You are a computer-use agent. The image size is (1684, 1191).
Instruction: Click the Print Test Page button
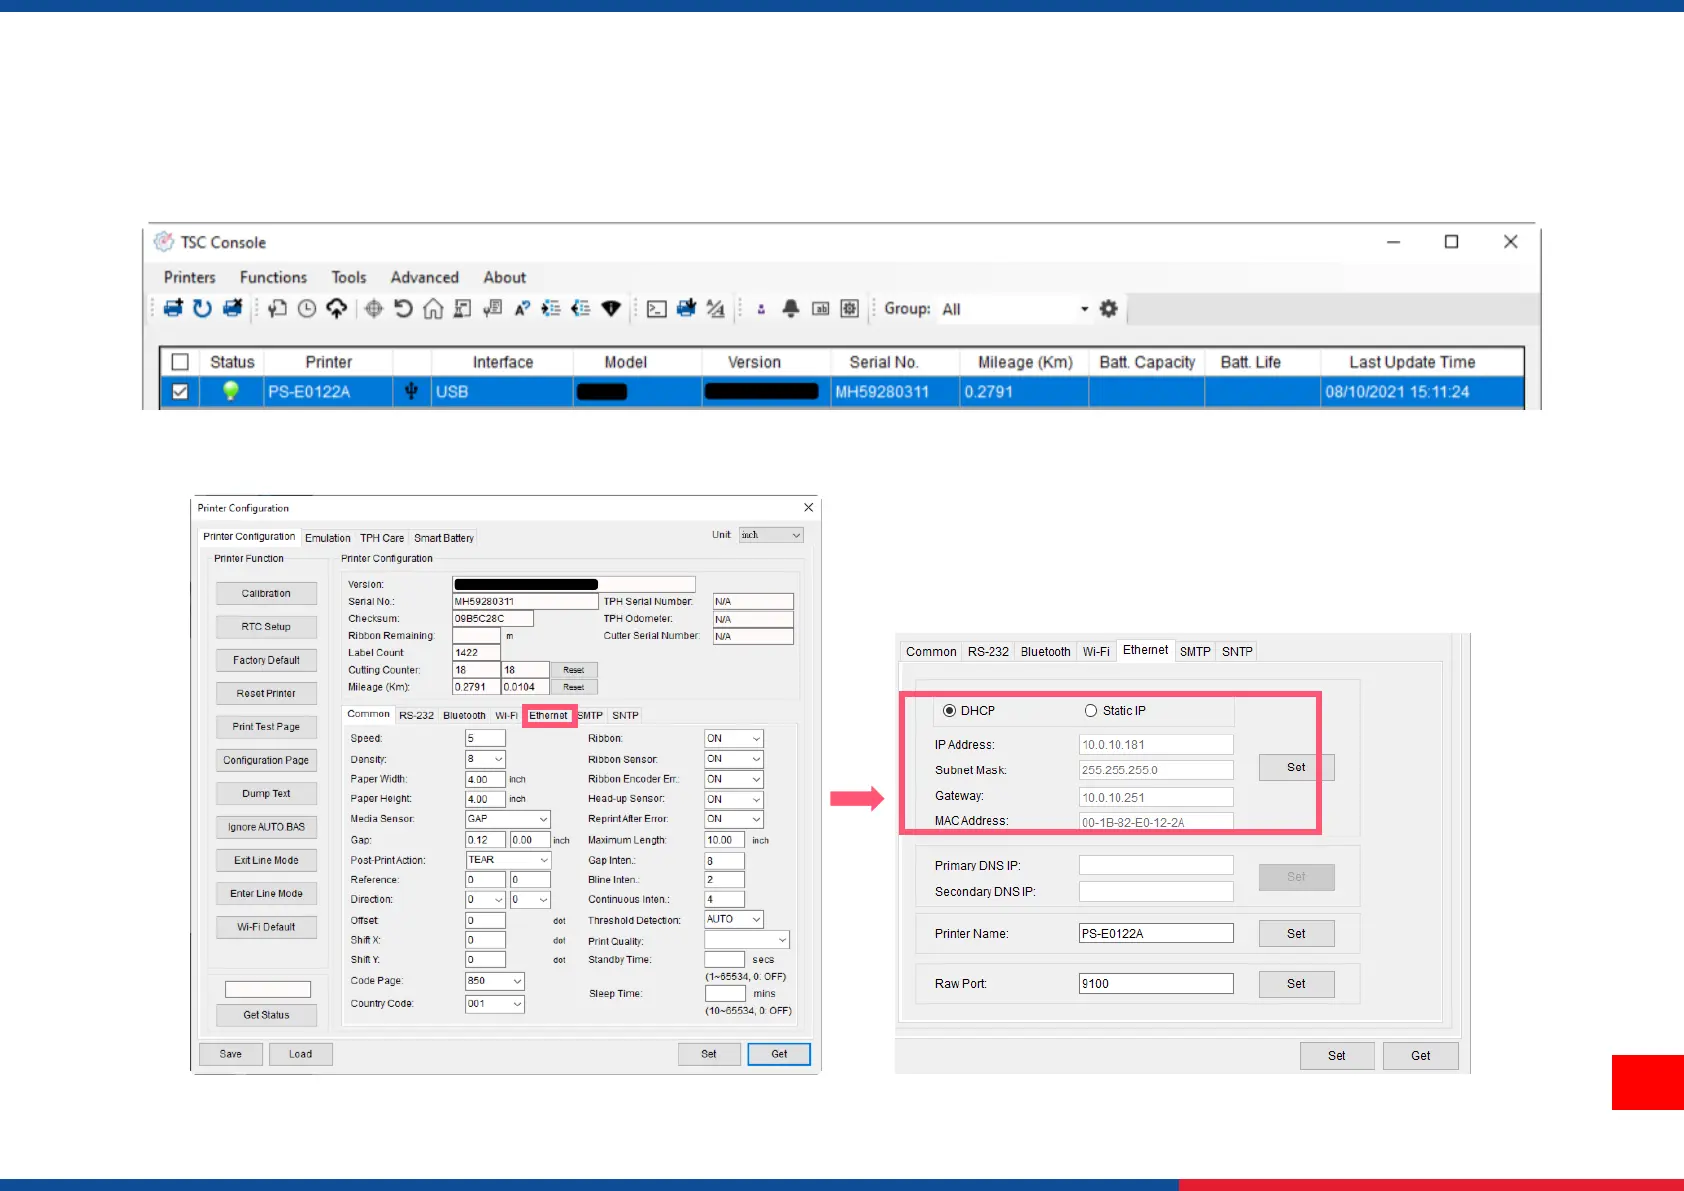pos(266,727)
